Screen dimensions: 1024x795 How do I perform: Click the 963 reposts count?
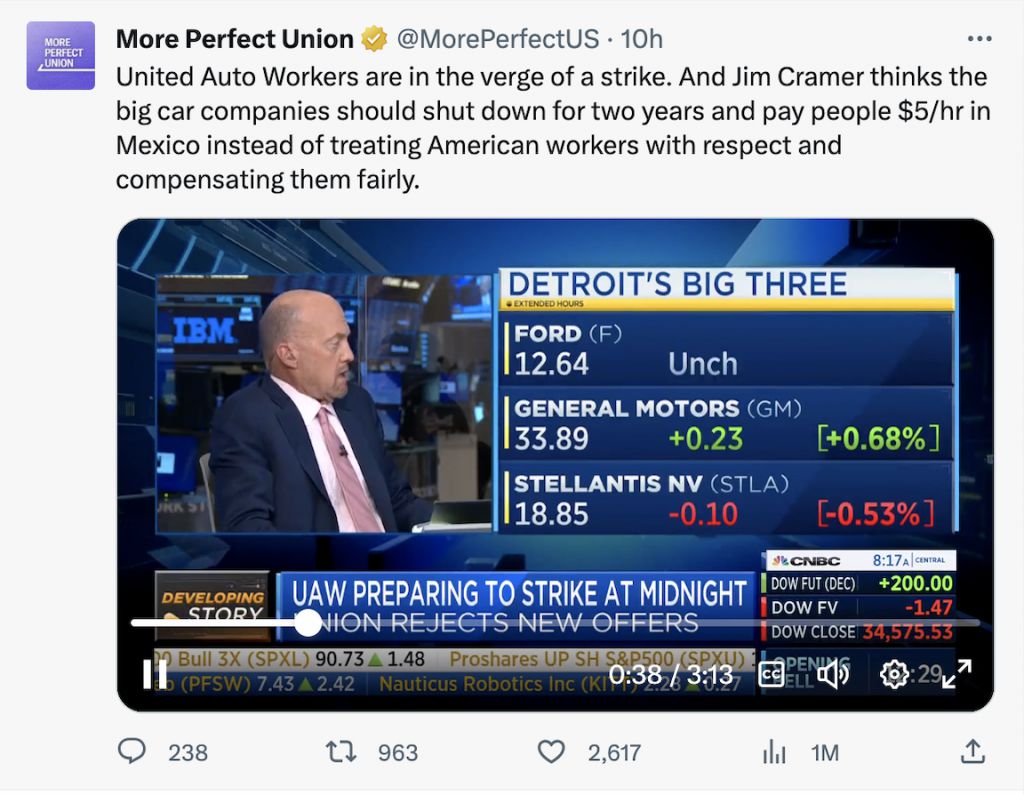[x=397, y=752]
